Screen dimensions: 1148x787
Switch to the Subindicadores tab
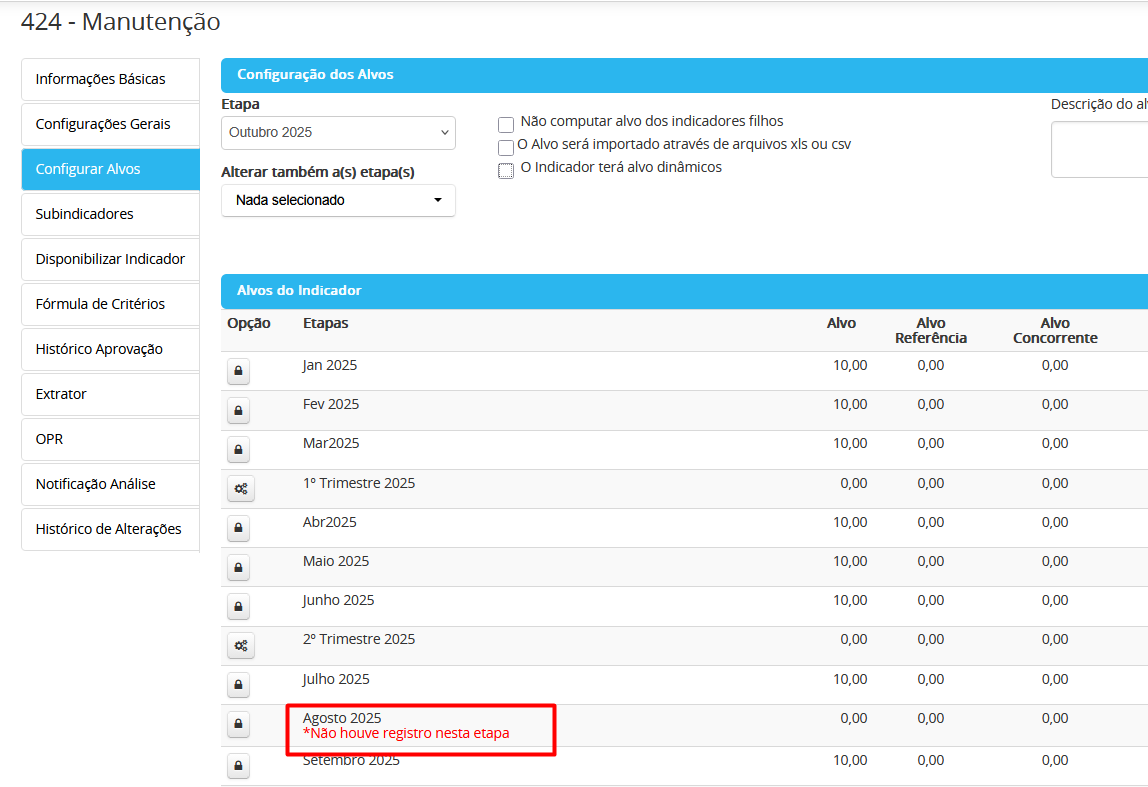[x=110, y=214]
